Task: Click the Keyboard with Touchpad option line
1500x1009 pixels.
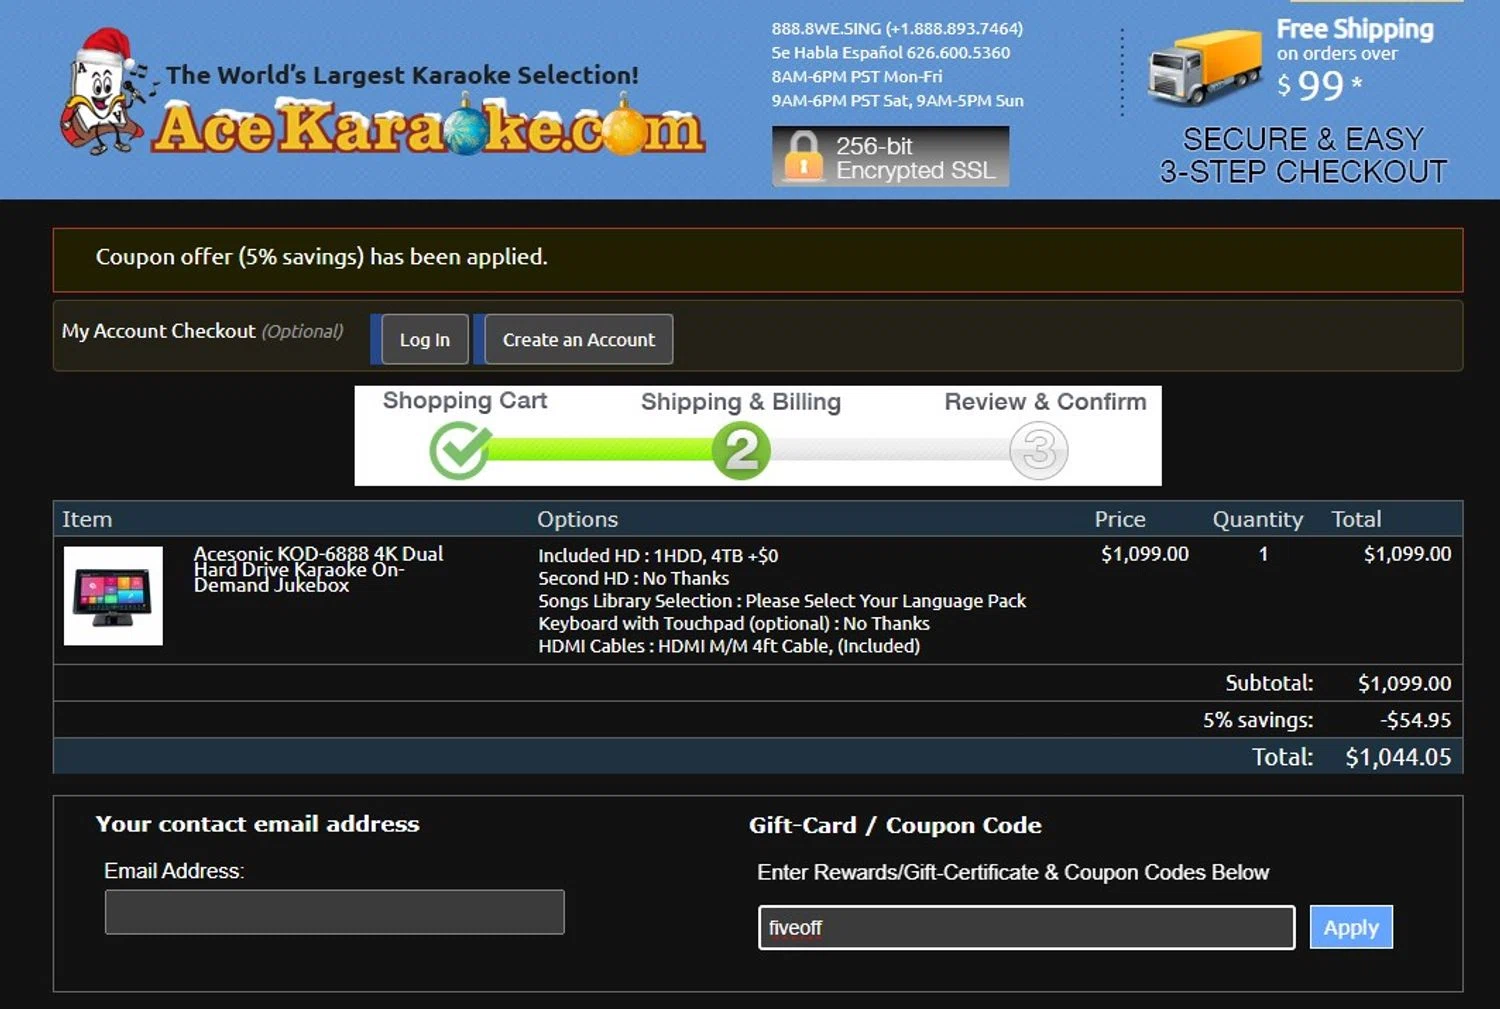Action: tap(734, 624)
